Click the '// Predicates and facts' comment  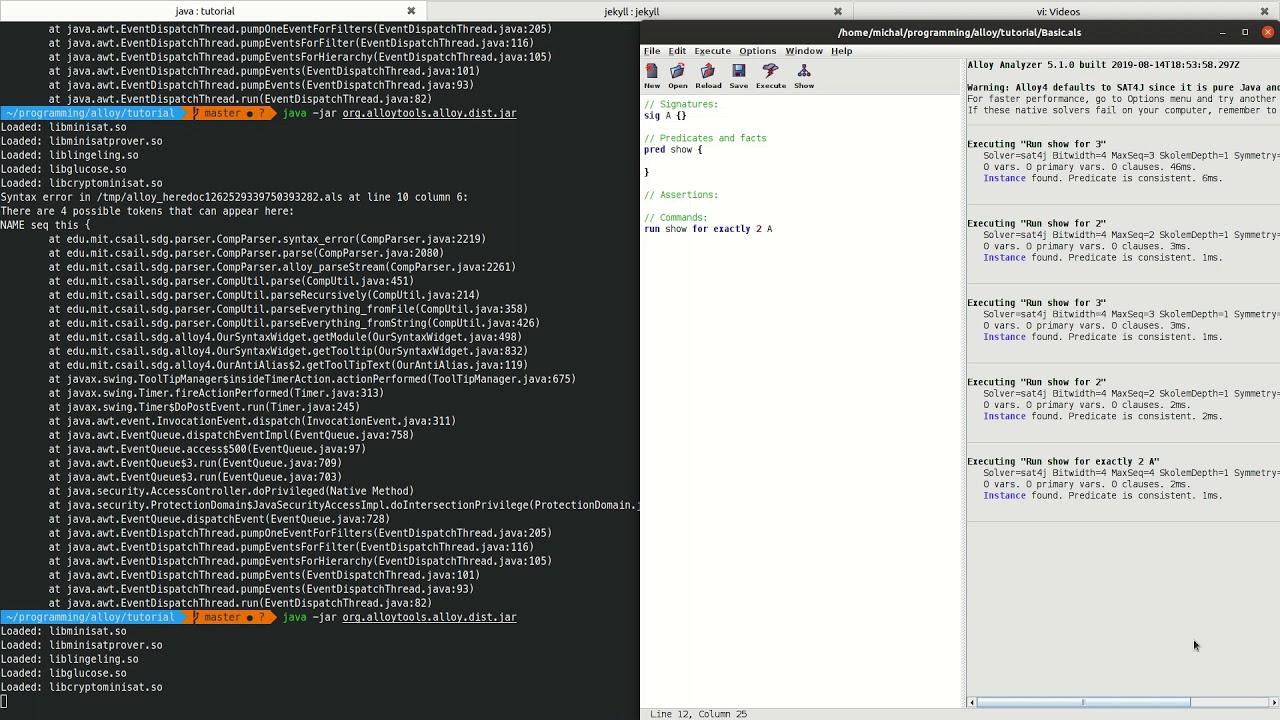[x=705, y=139]
